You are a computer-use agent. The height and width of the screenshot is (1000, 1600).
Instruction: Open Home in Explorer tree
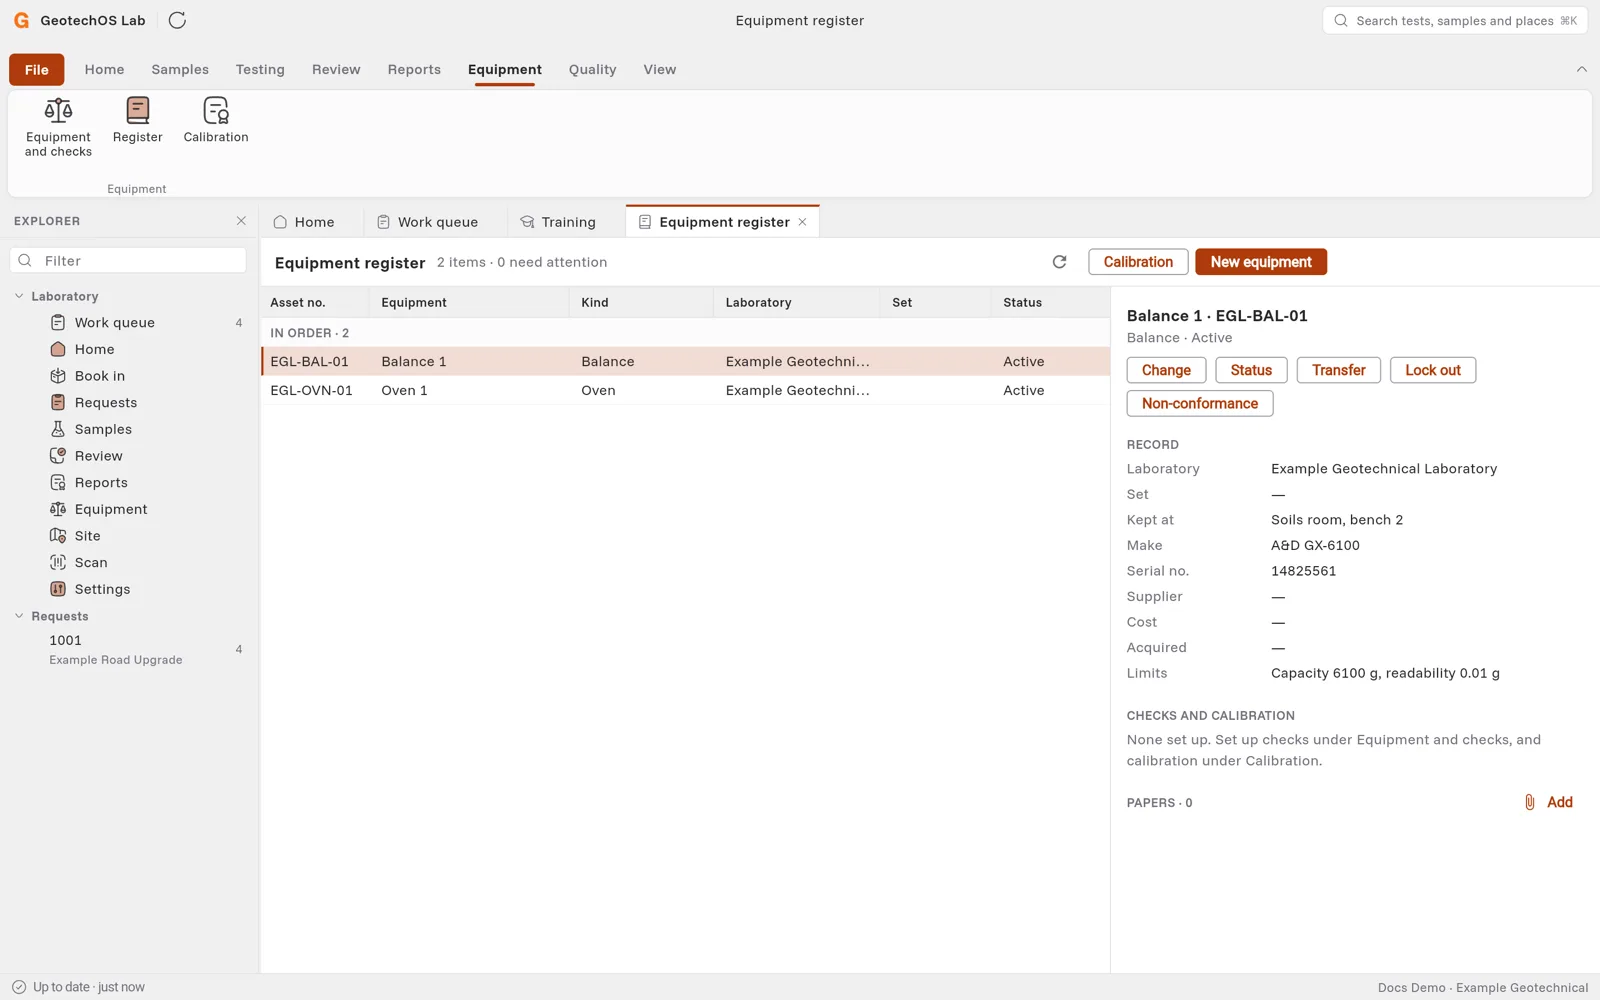[x=129, y=349]
